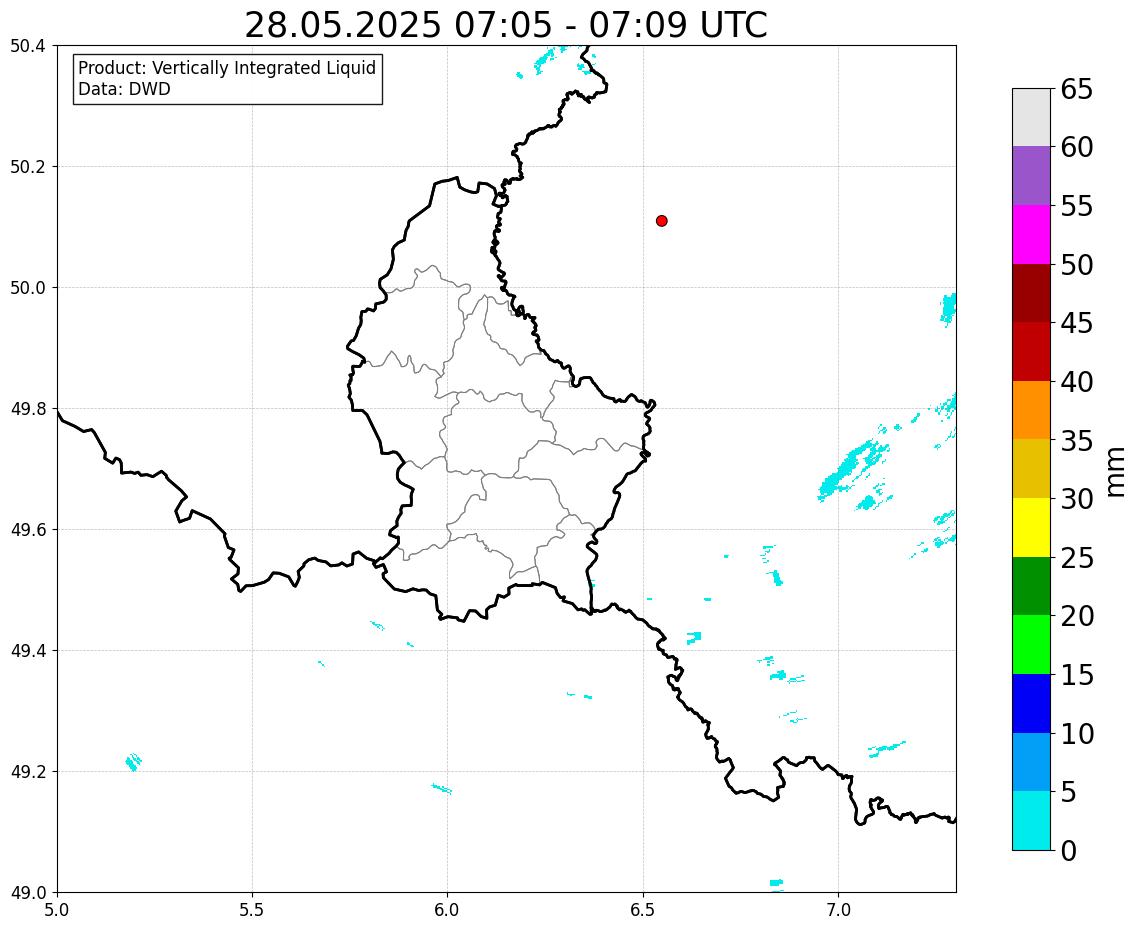1138x930 pixels.
Task: Select the bright green 15-20 mm colorbar segment
Action: [x=1031, y=644]
